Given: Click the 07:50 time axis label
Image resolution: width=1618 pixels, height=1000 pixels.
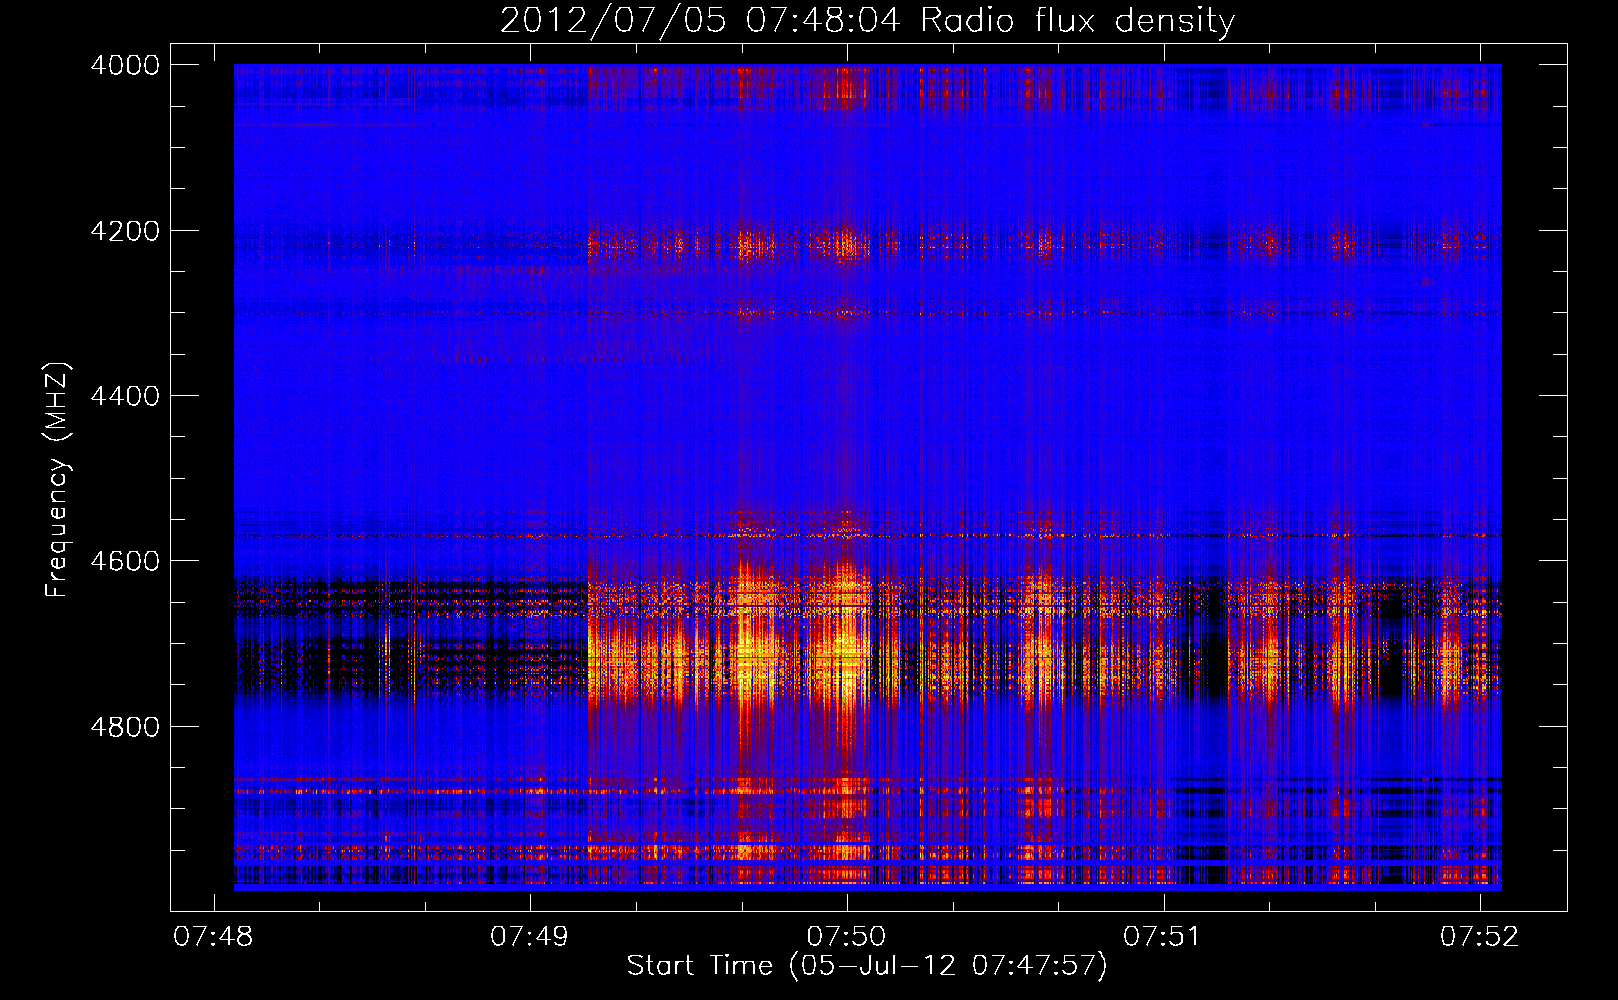Looking at the screenshot, I should (846, 936).
